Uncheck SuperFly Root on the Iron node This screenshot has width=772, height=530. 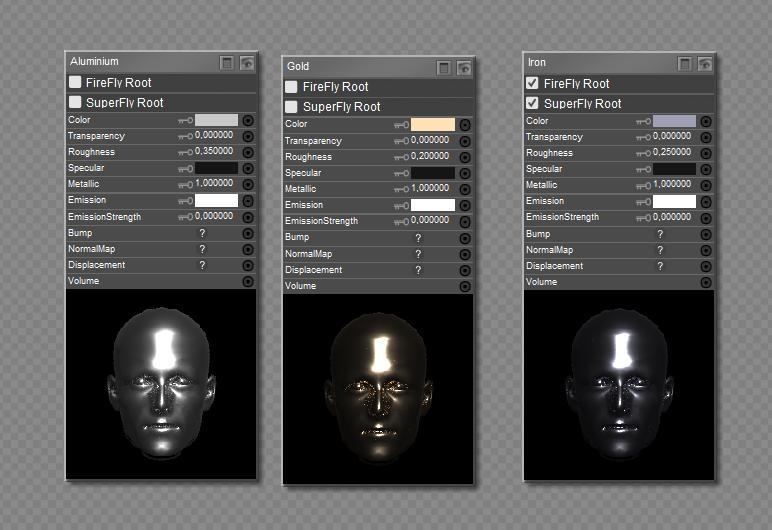coord(533,104)
